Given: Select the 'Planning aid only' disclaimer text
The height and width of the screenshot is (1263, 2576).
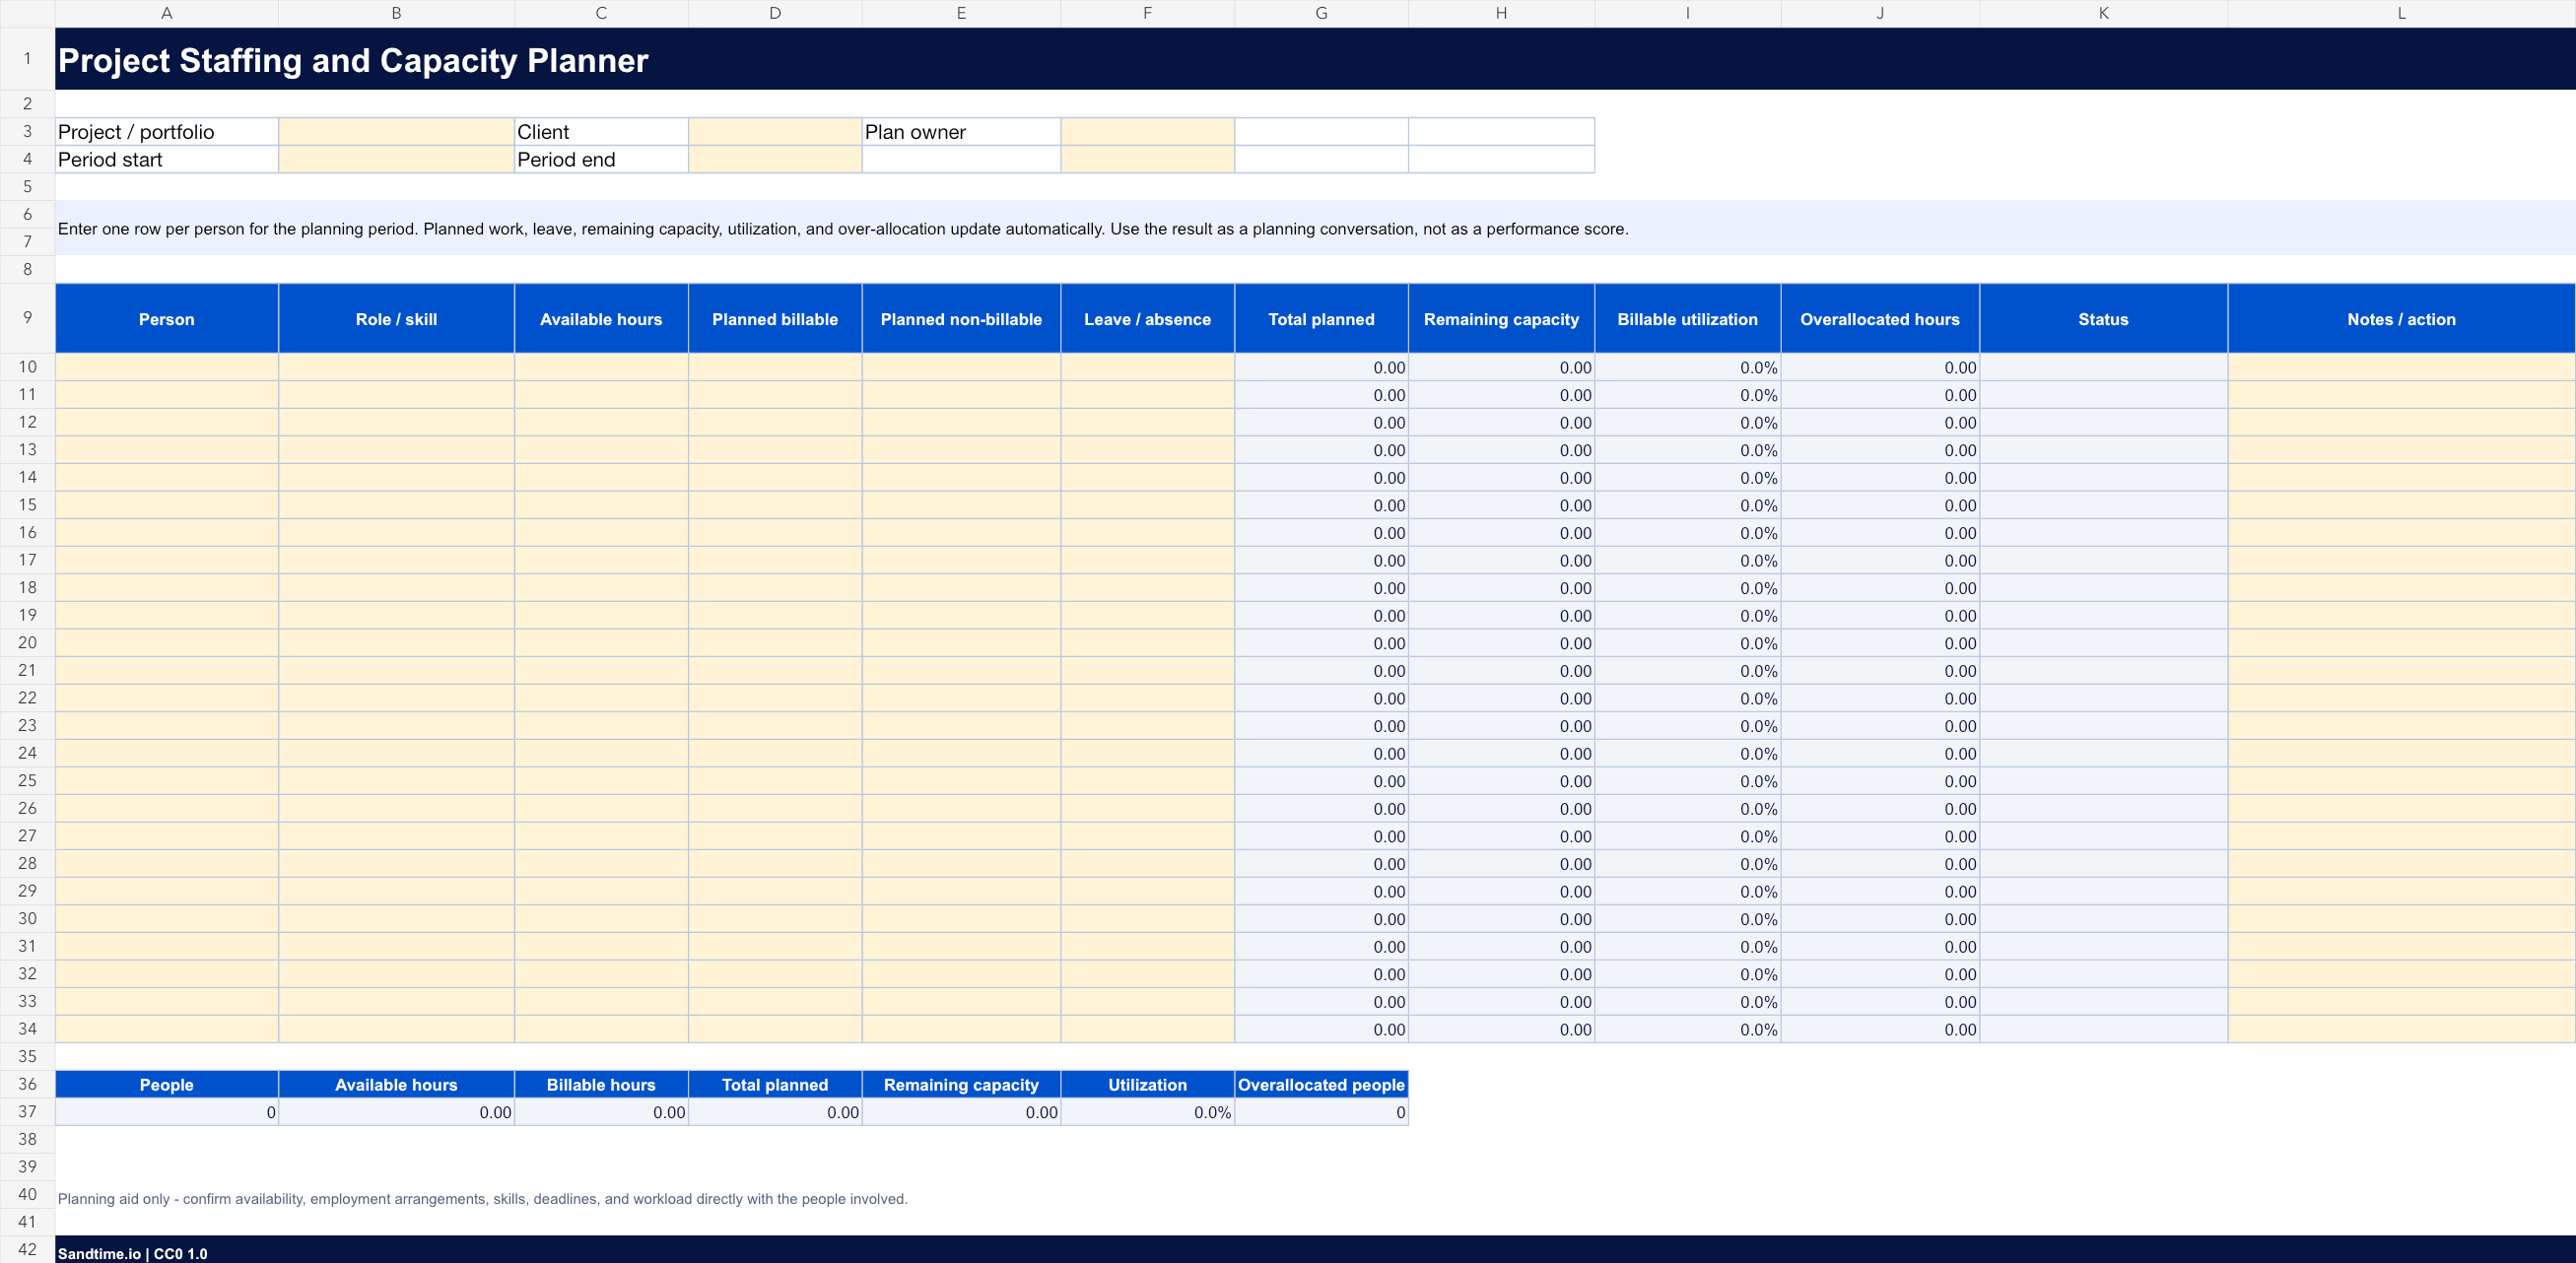Looking at the screenshot, I should (x=482, y=1198).
